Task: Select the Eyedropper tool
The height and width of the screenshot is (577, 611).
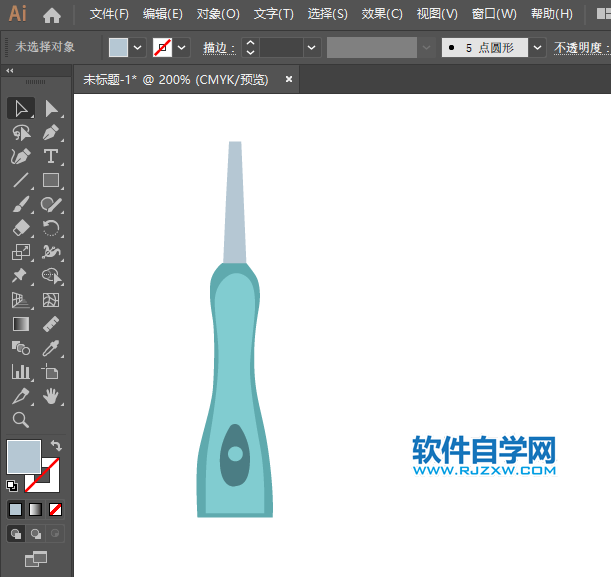Action: (x=51, y=348)
